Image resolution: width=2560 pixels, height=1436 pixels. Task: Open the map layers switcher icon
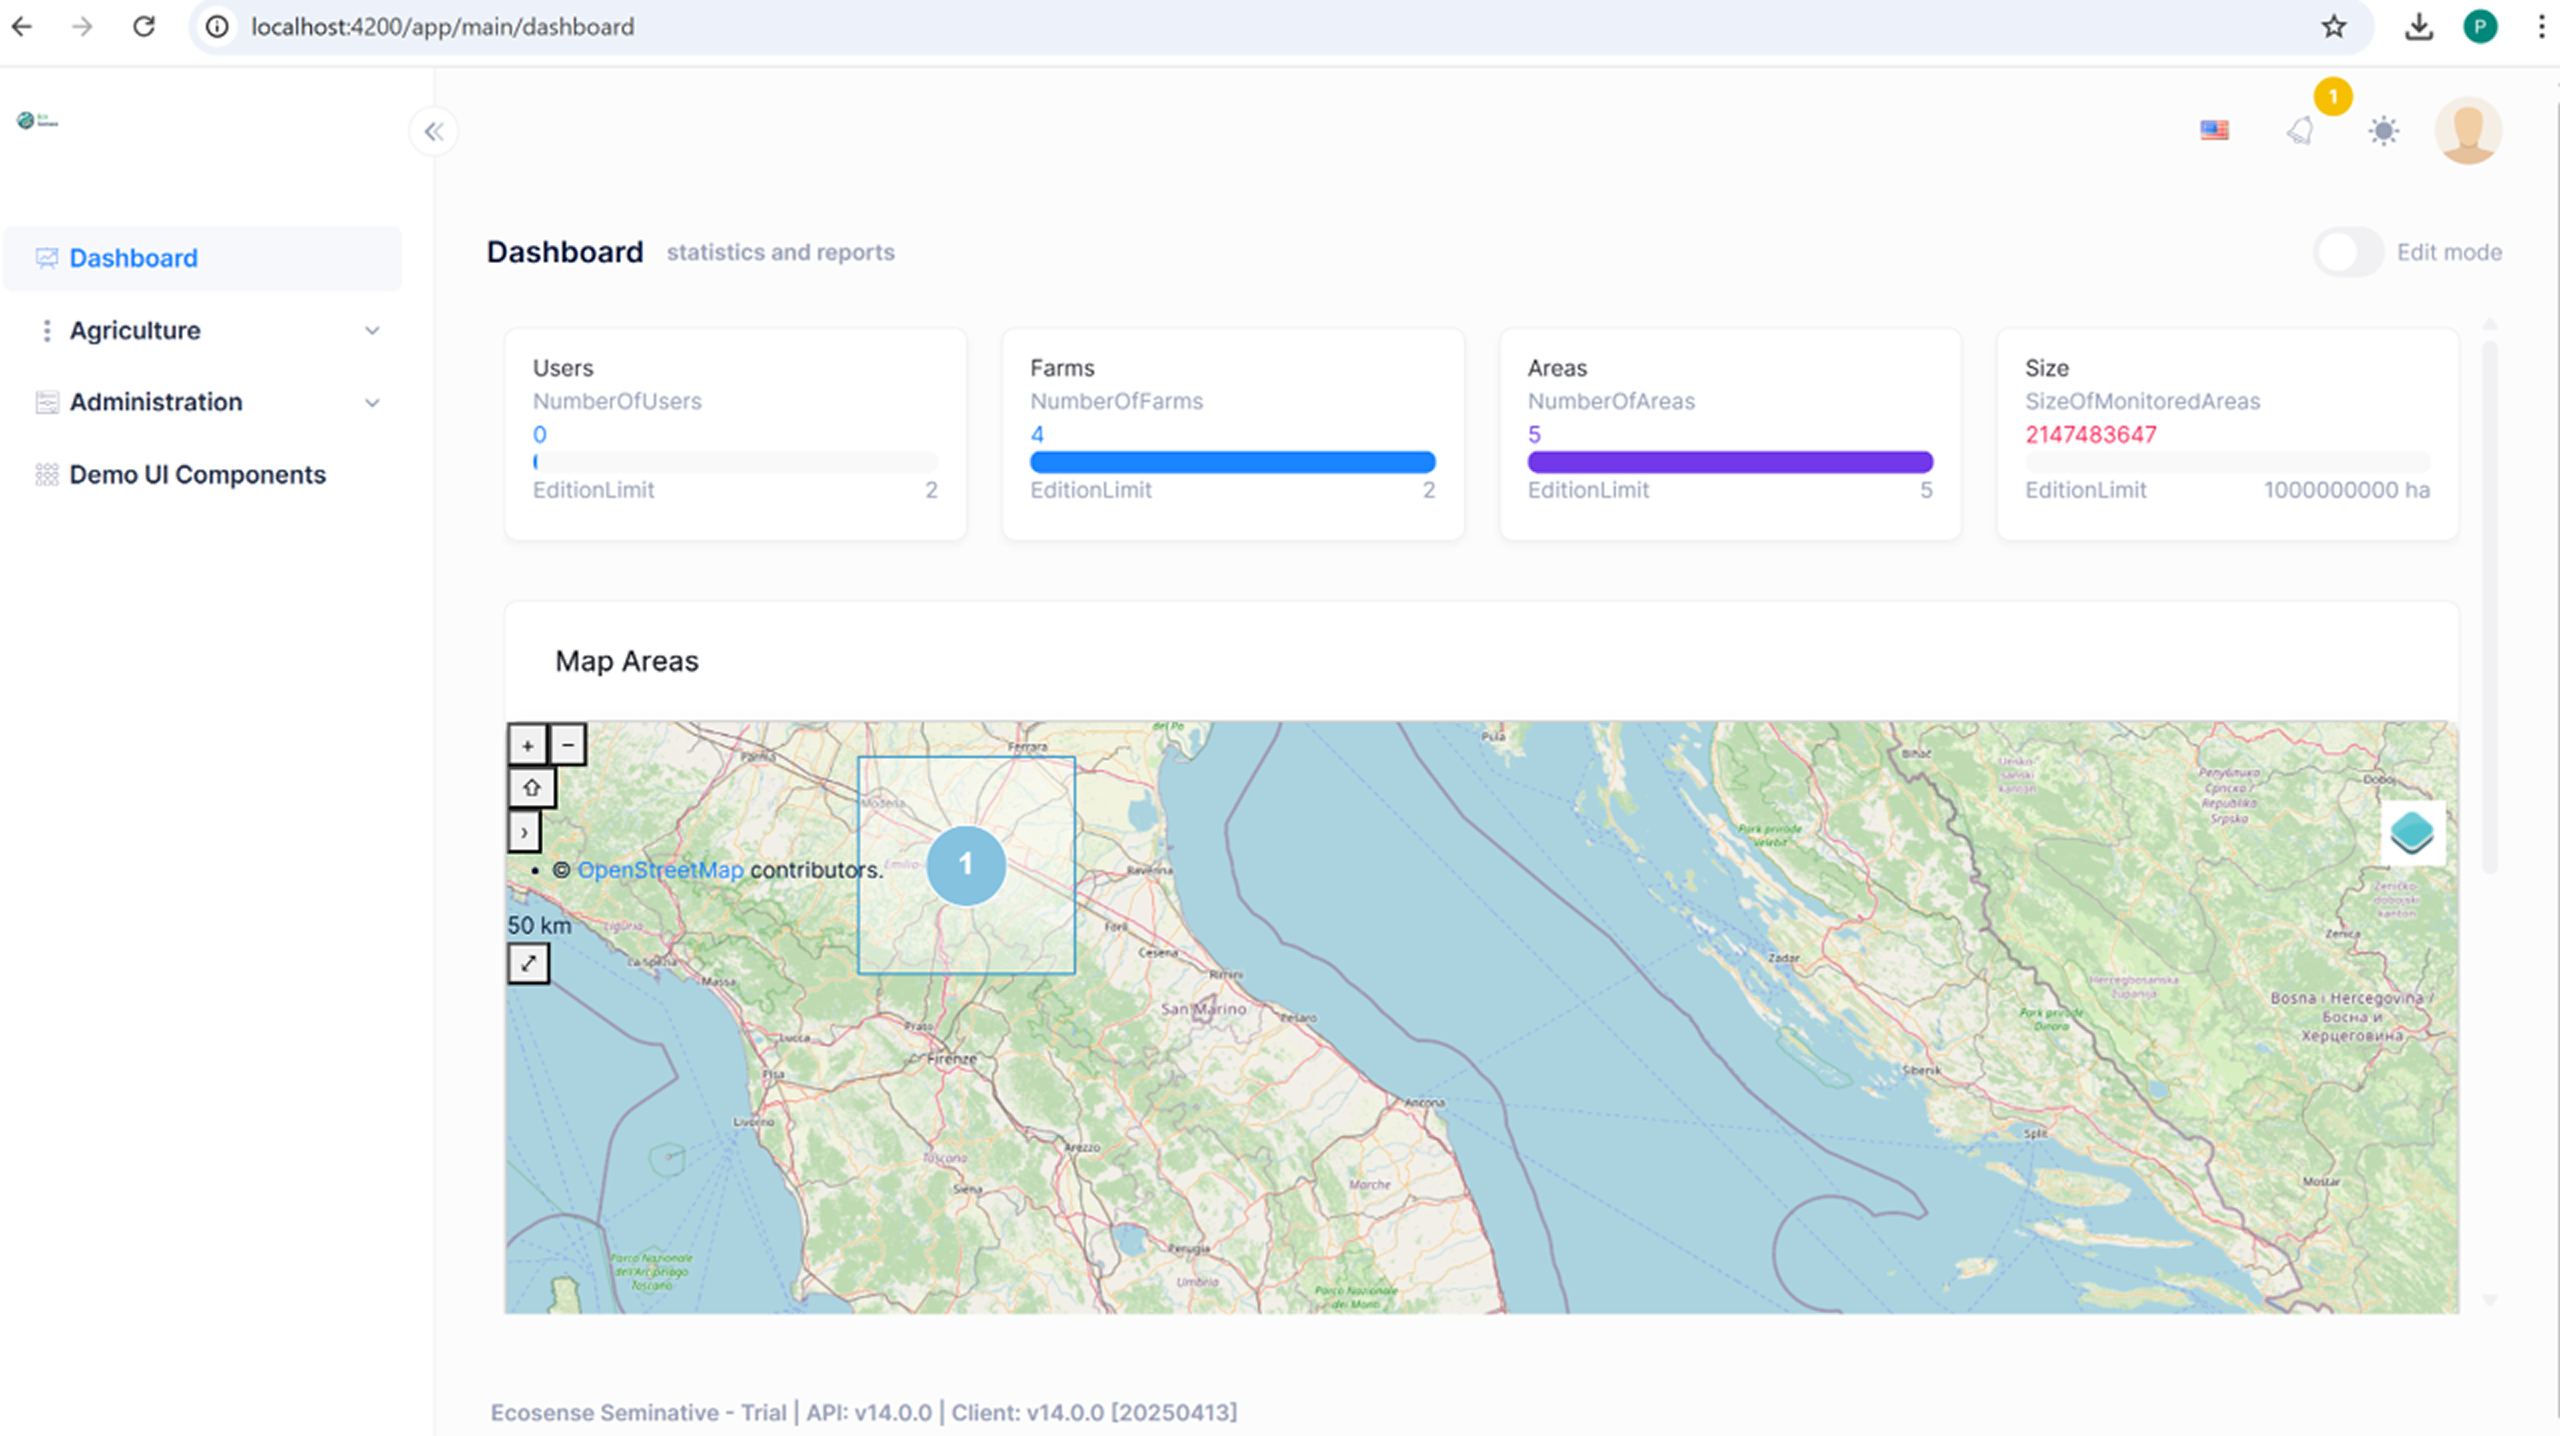(2411, 833)
